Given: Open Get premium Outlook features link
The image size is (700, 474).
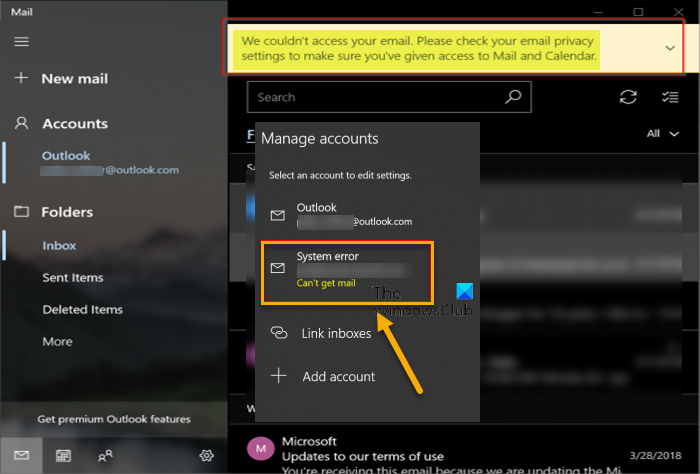Looking at the screenshot, I should [114, 419].
